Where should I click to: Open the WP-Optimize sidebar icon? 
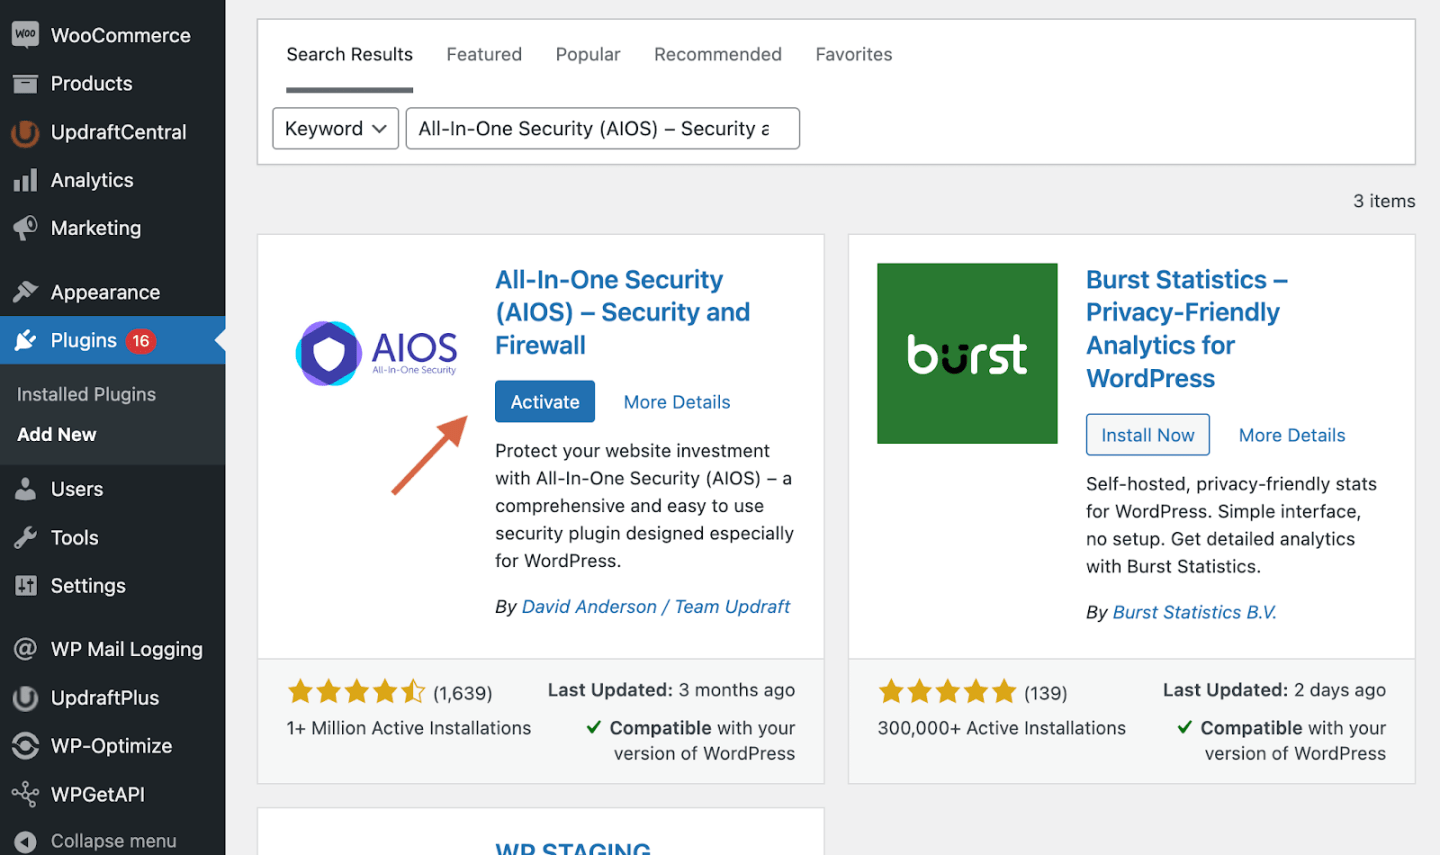(24, 745)
